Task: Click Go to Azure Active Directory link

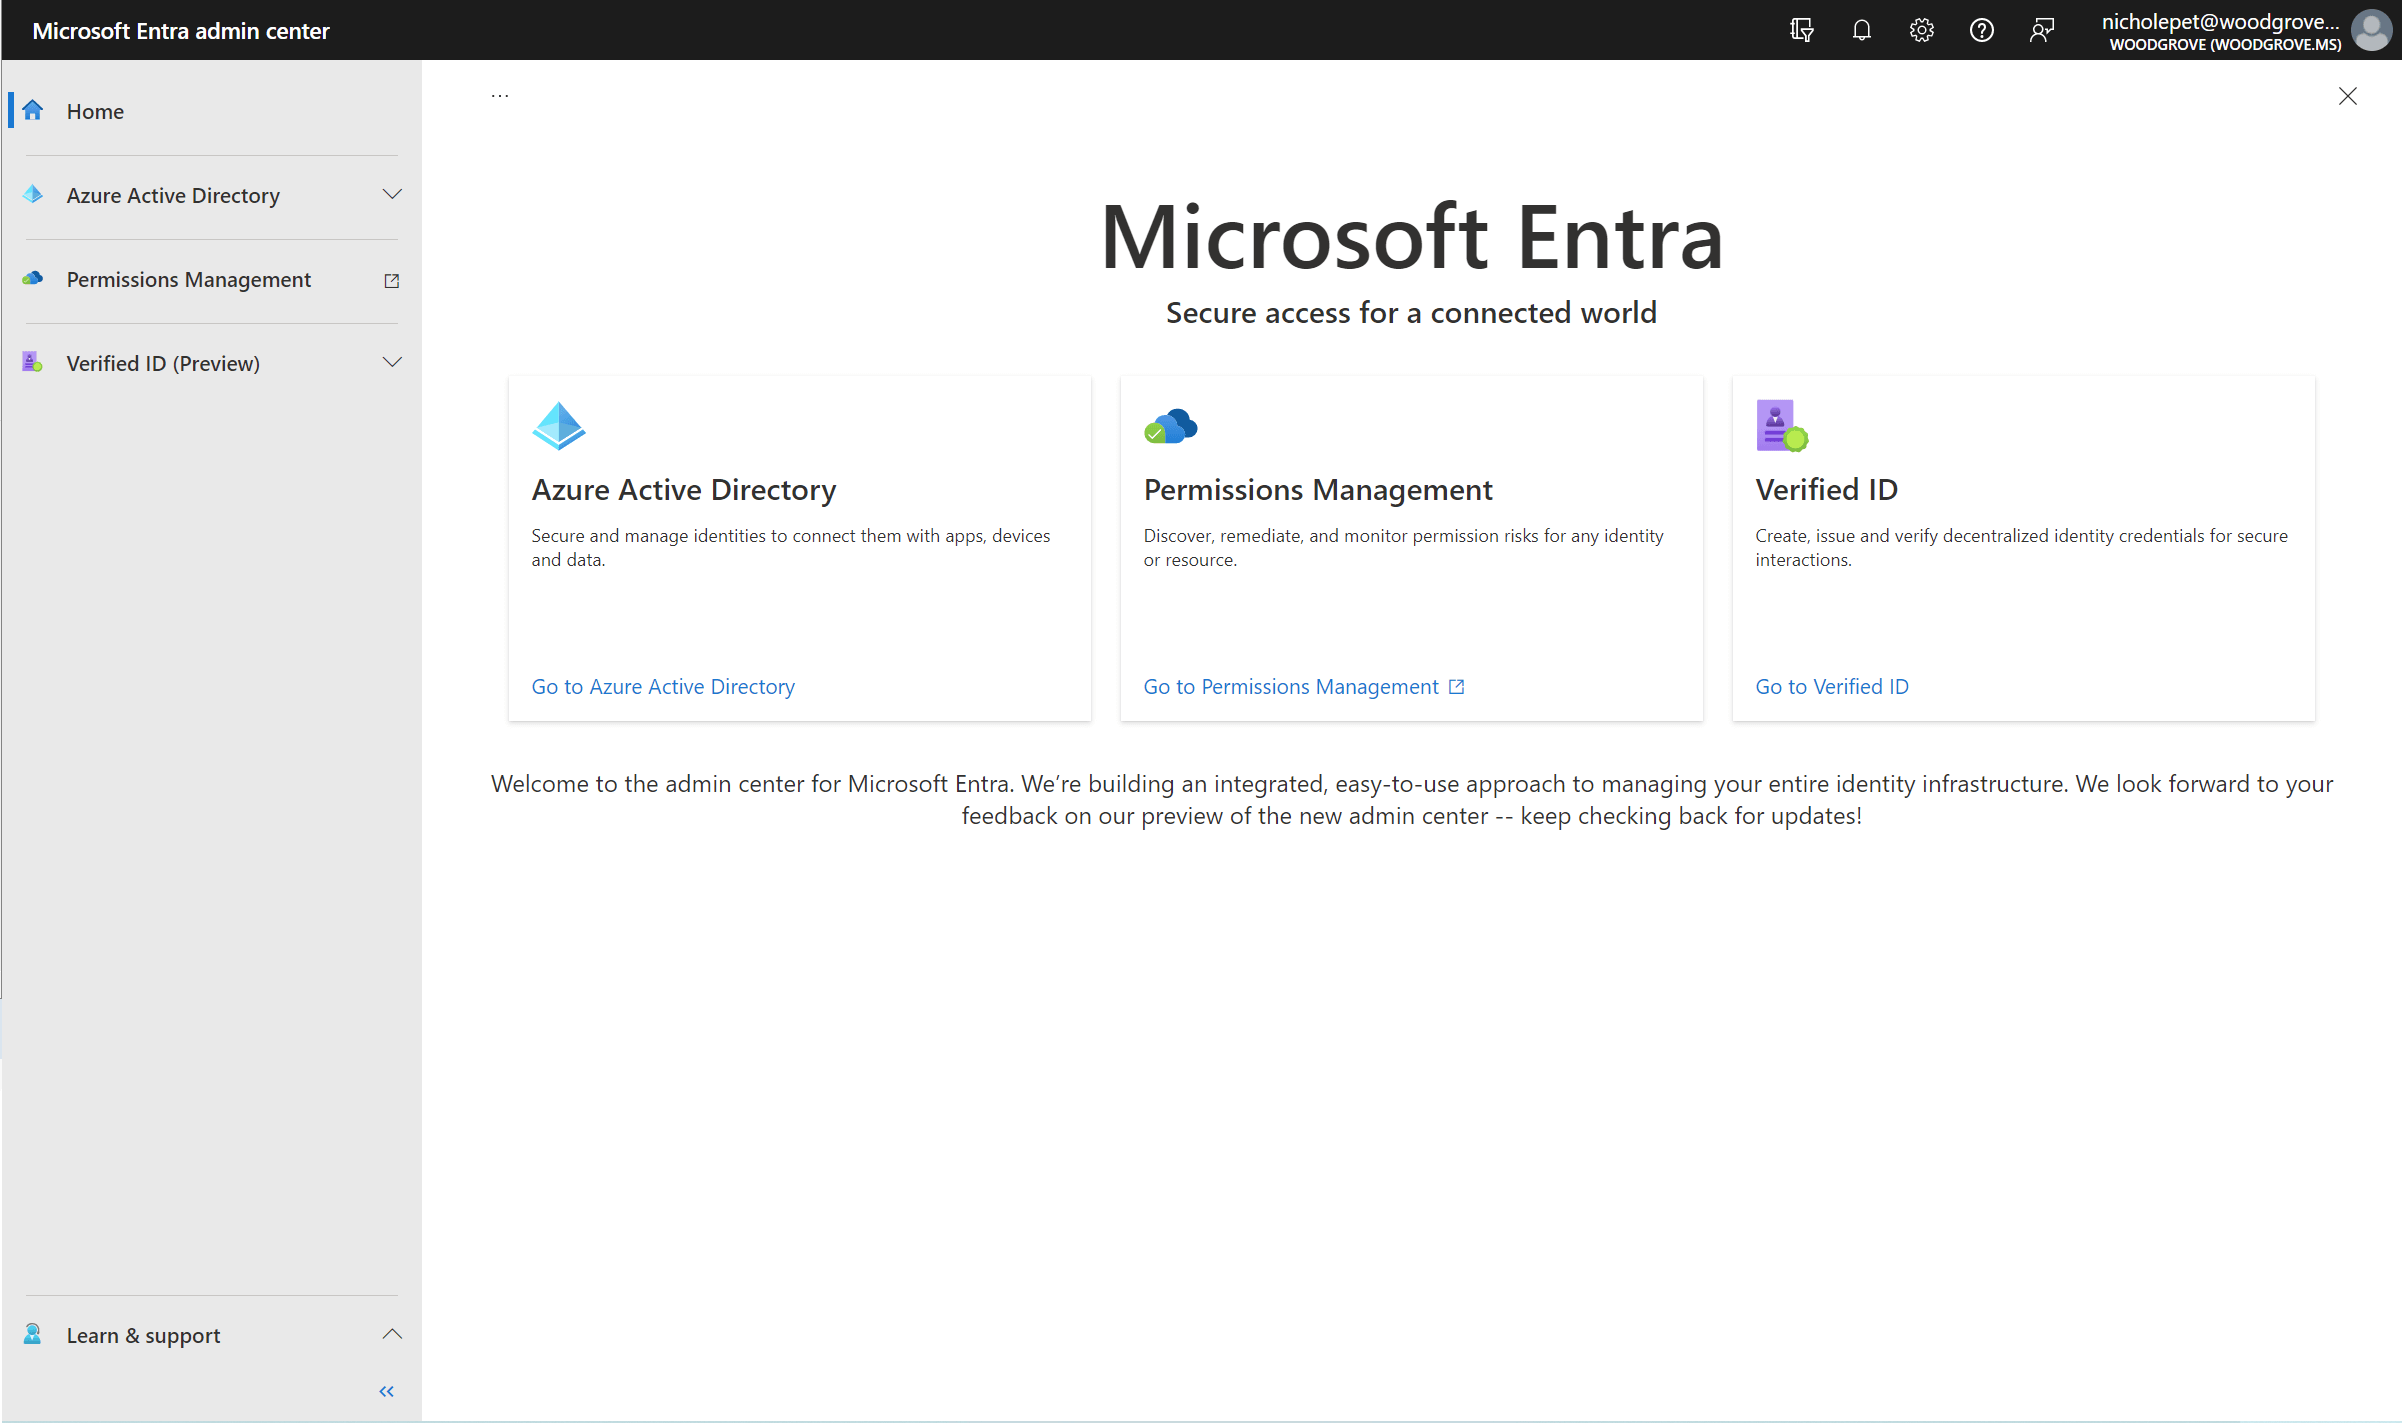Action: (x=663, y=686)
